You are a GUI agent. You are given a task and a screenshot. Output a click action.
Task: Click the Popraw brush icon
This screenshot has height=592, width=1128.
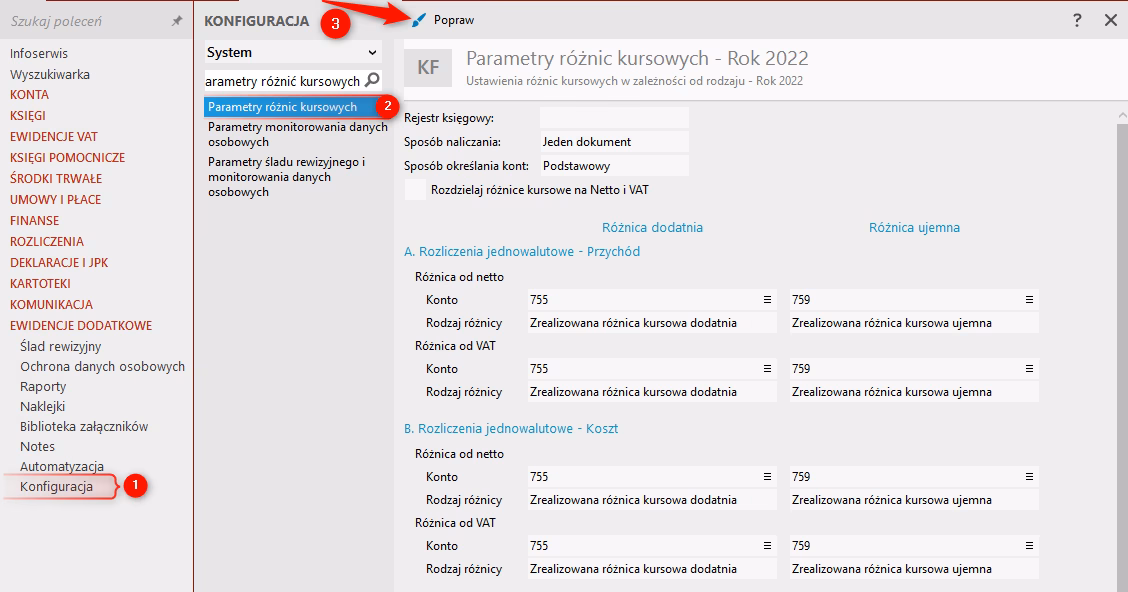[419, 20]
